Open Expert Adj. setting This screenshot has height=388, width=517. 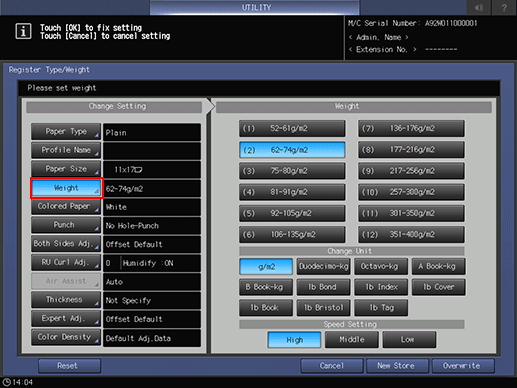point(66,318)
